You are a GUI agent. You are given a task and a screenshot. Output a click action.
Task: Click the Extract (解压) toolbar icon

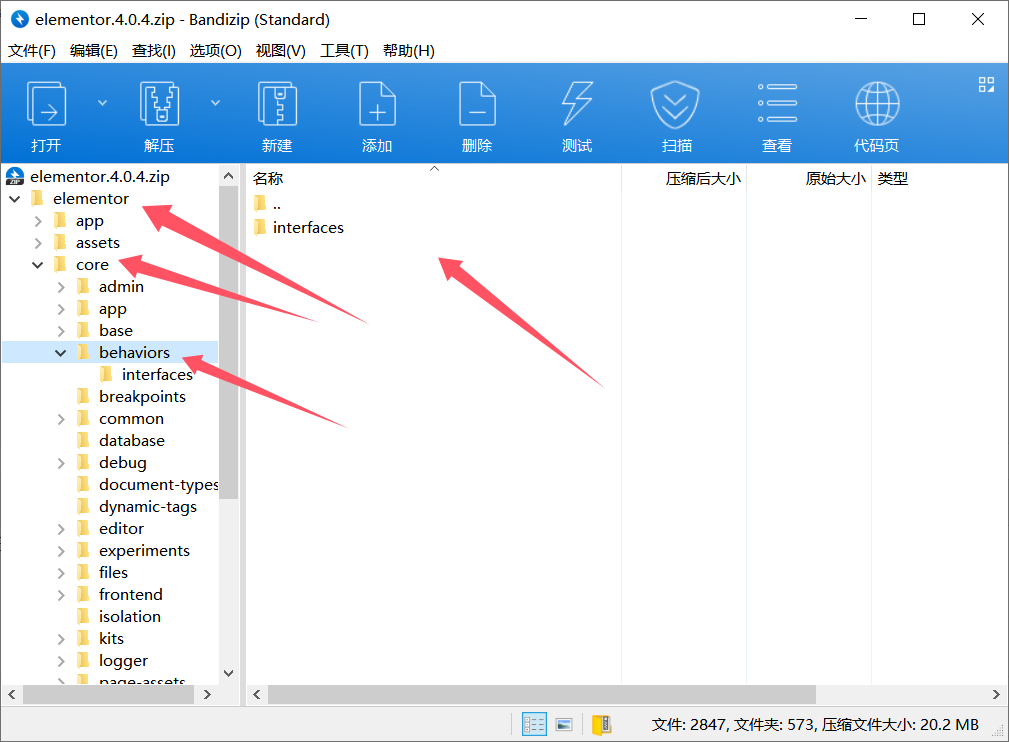pyautogui.click(x=159, y=104)
